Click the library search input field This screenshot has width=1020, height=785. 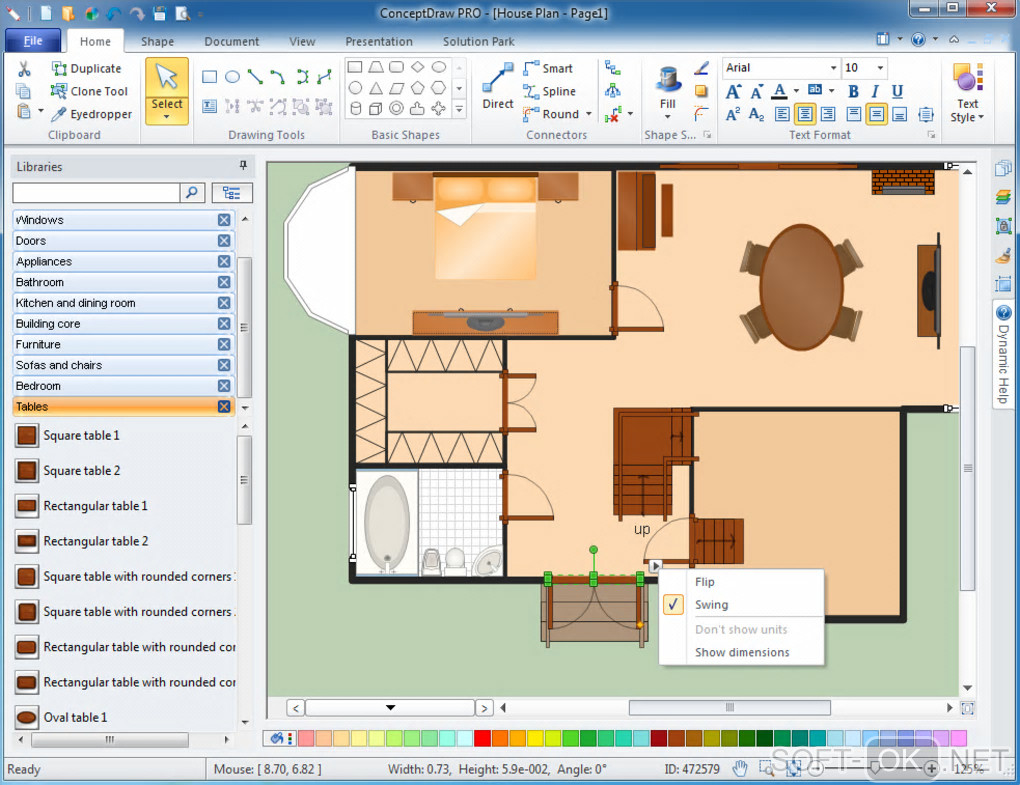[x=96, y=193]
